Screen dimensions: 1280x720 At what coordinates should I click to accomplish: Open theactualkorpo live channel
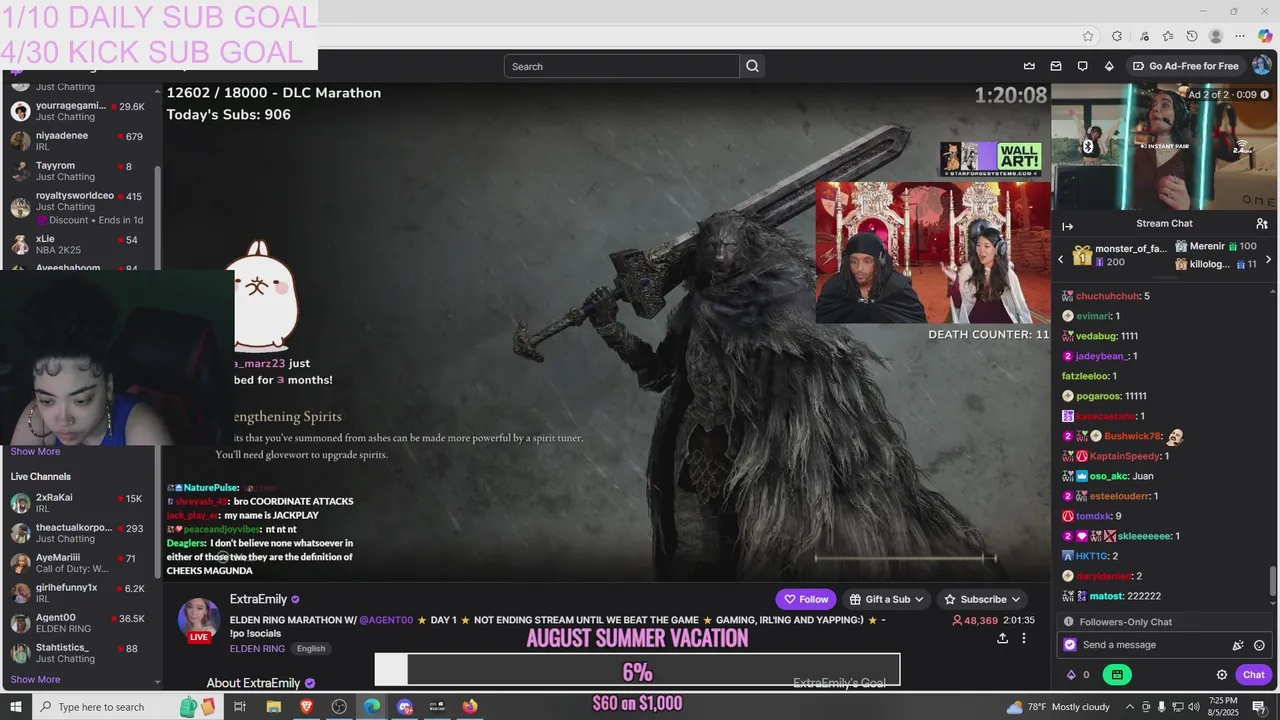(x=80, y=532)
